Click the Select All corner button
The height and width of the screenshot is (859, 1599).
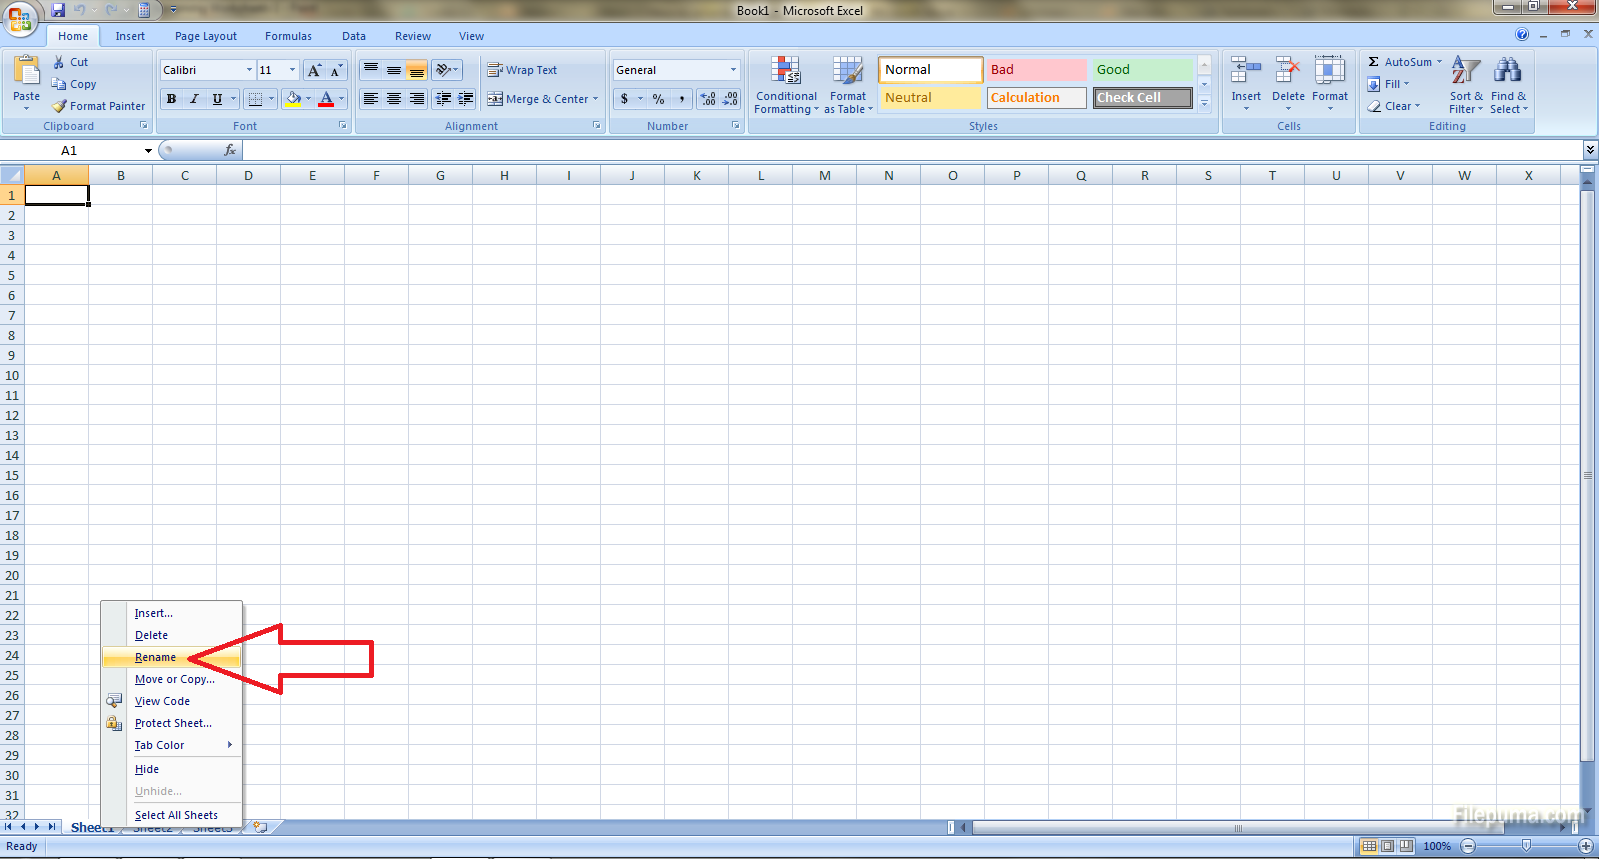click(x=12, y=175)
